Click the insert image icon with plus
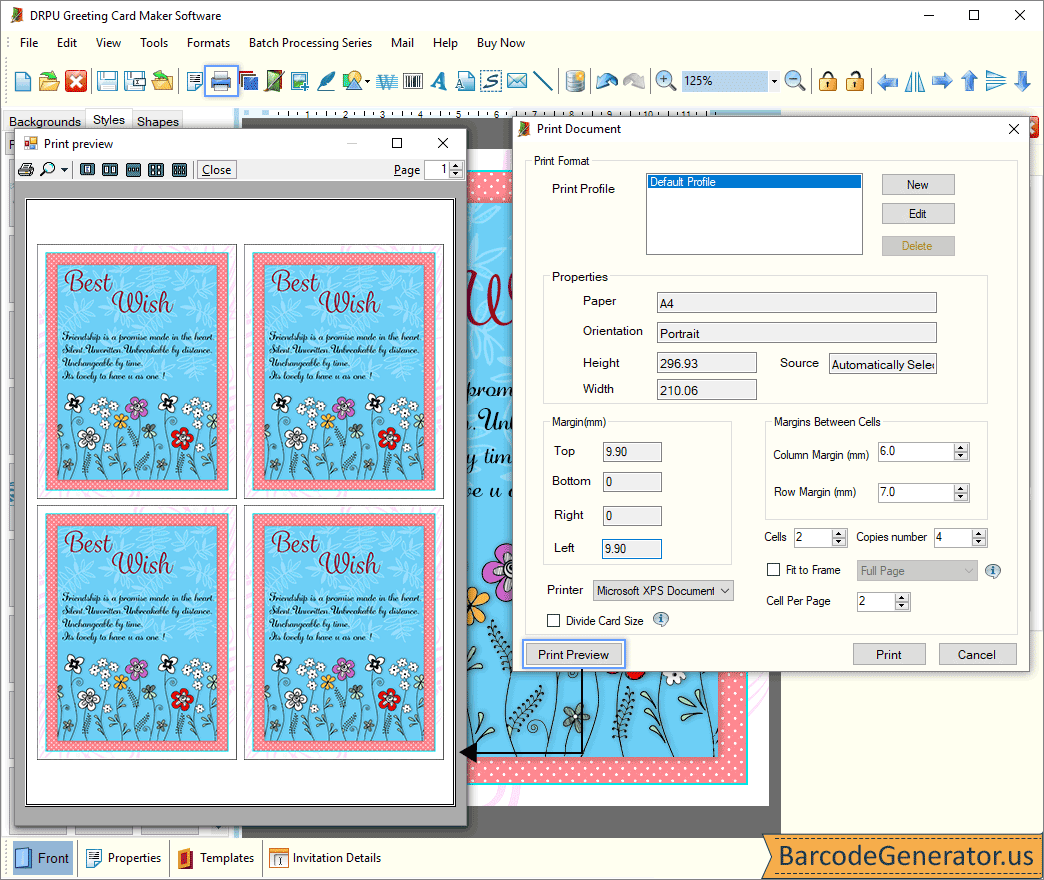 point(300,81)
